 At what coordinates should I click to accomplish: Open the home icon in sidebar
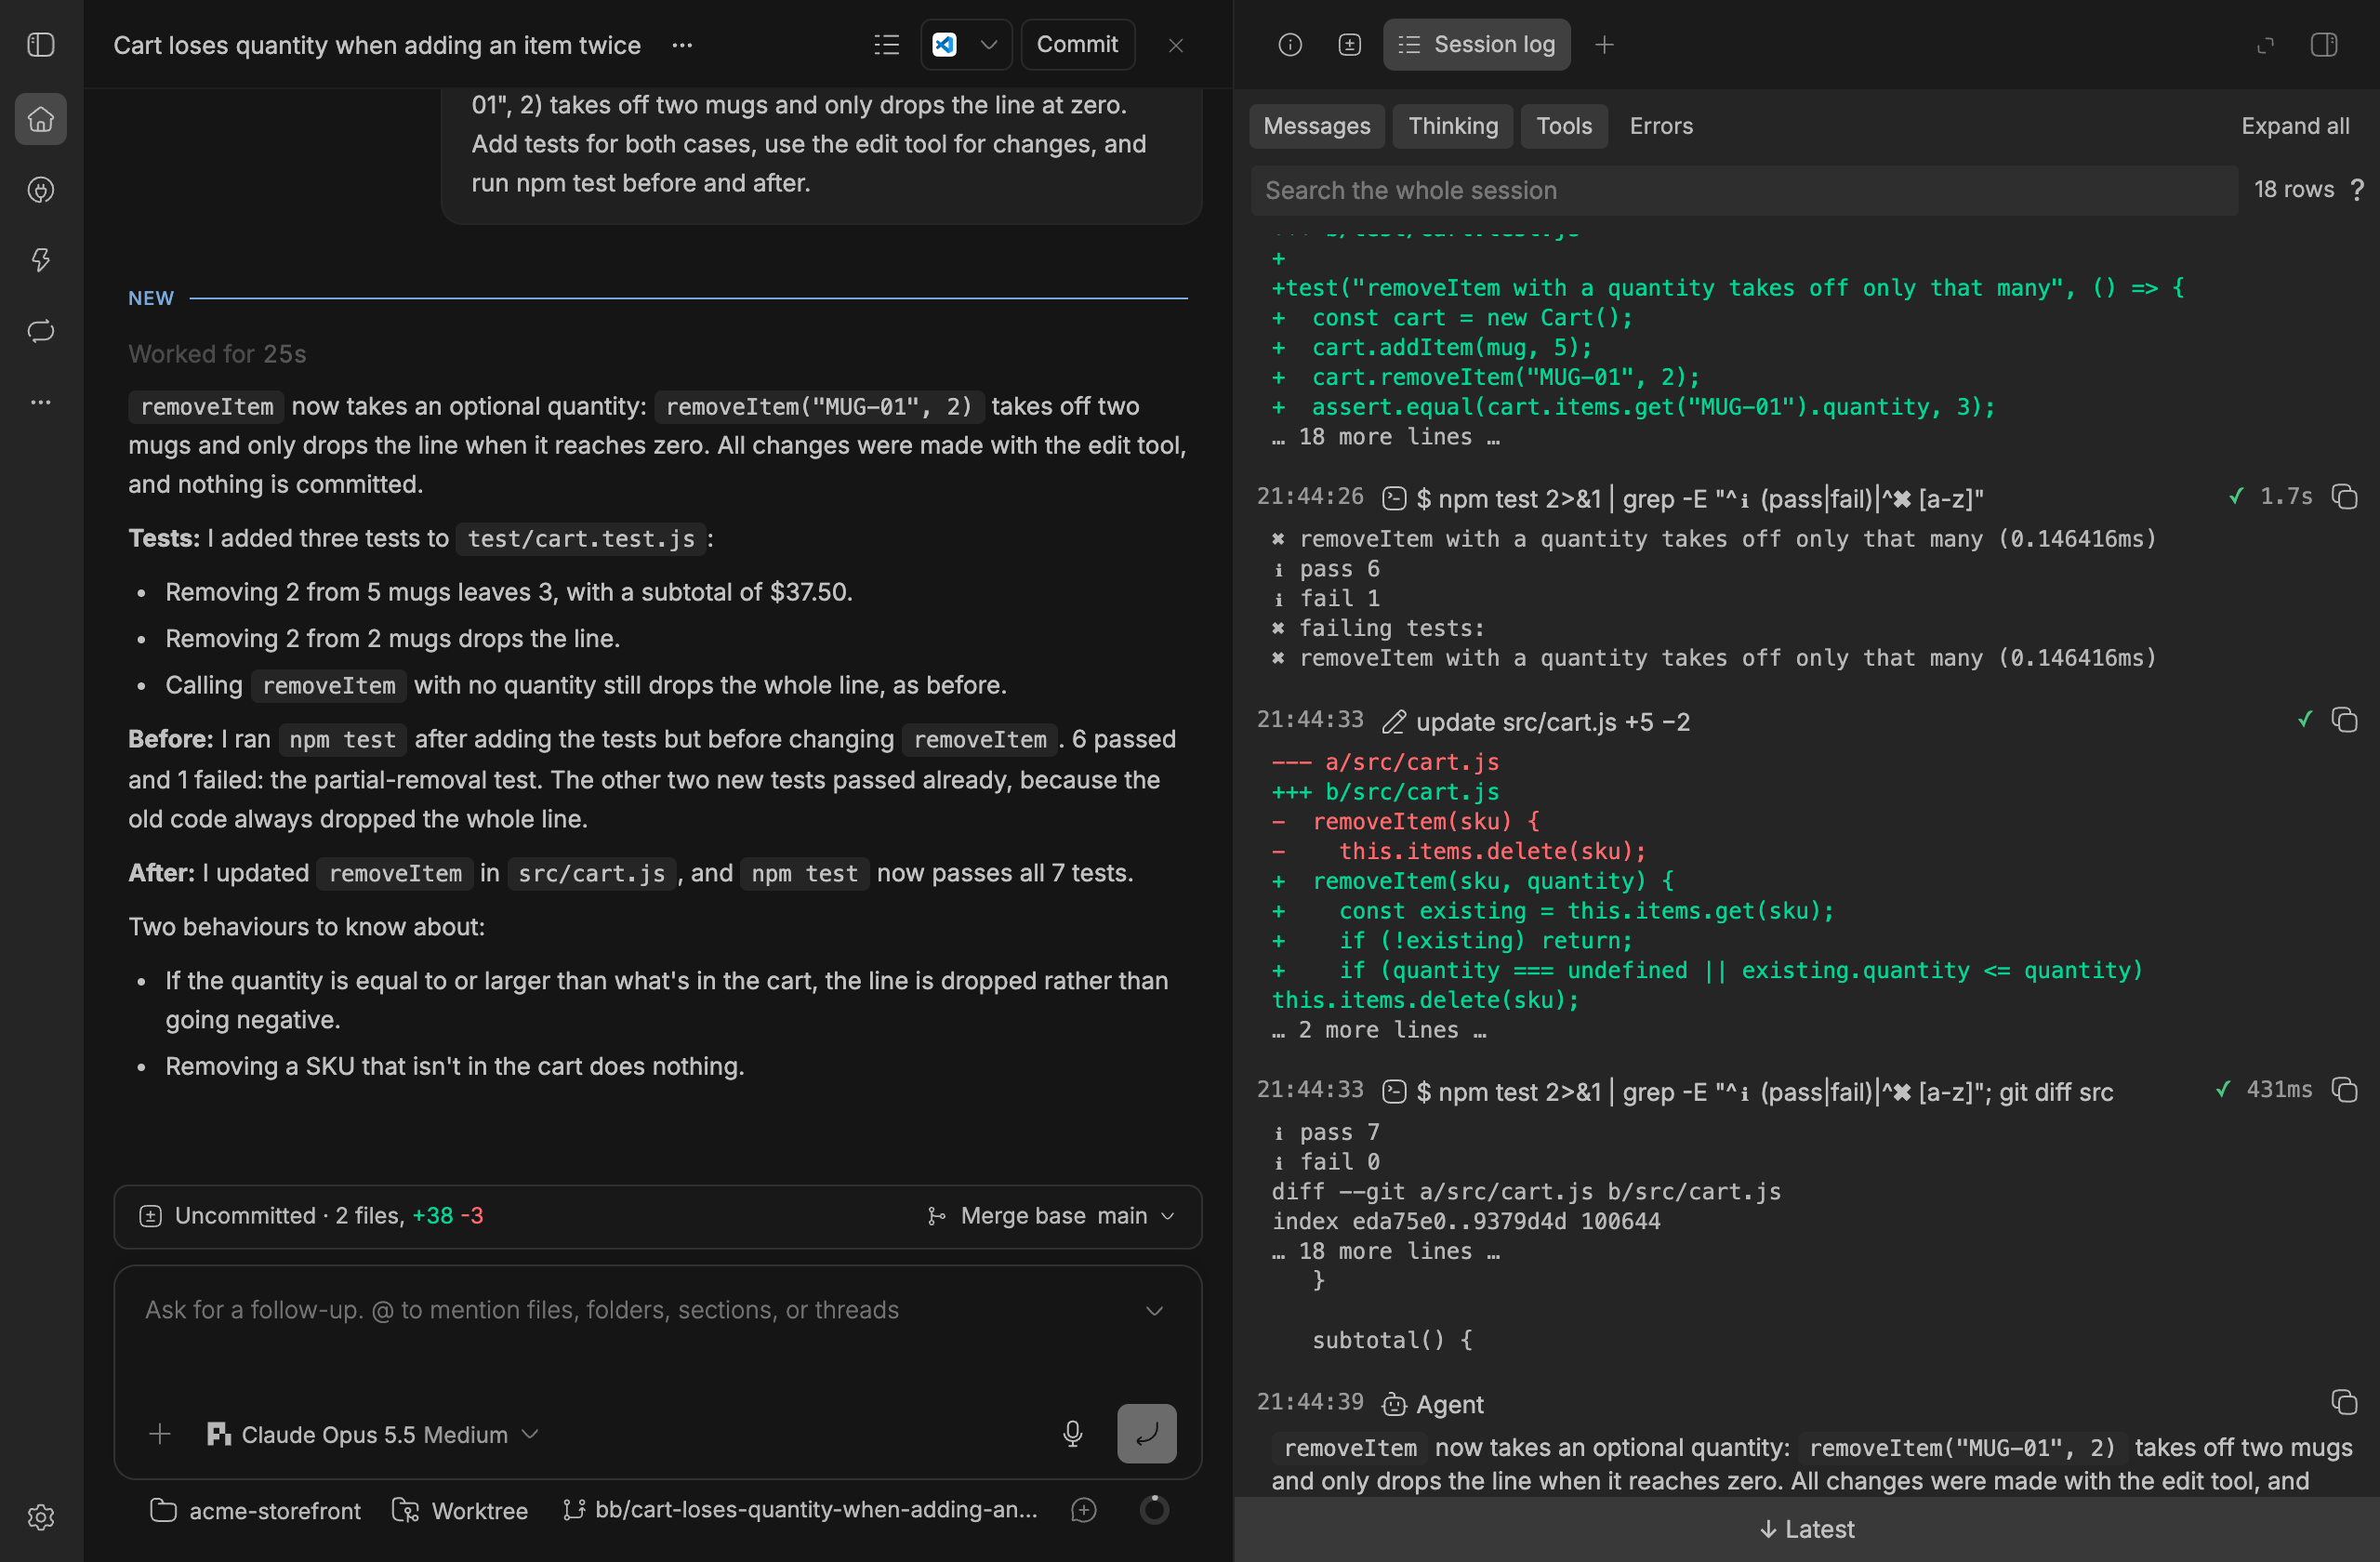41,119
